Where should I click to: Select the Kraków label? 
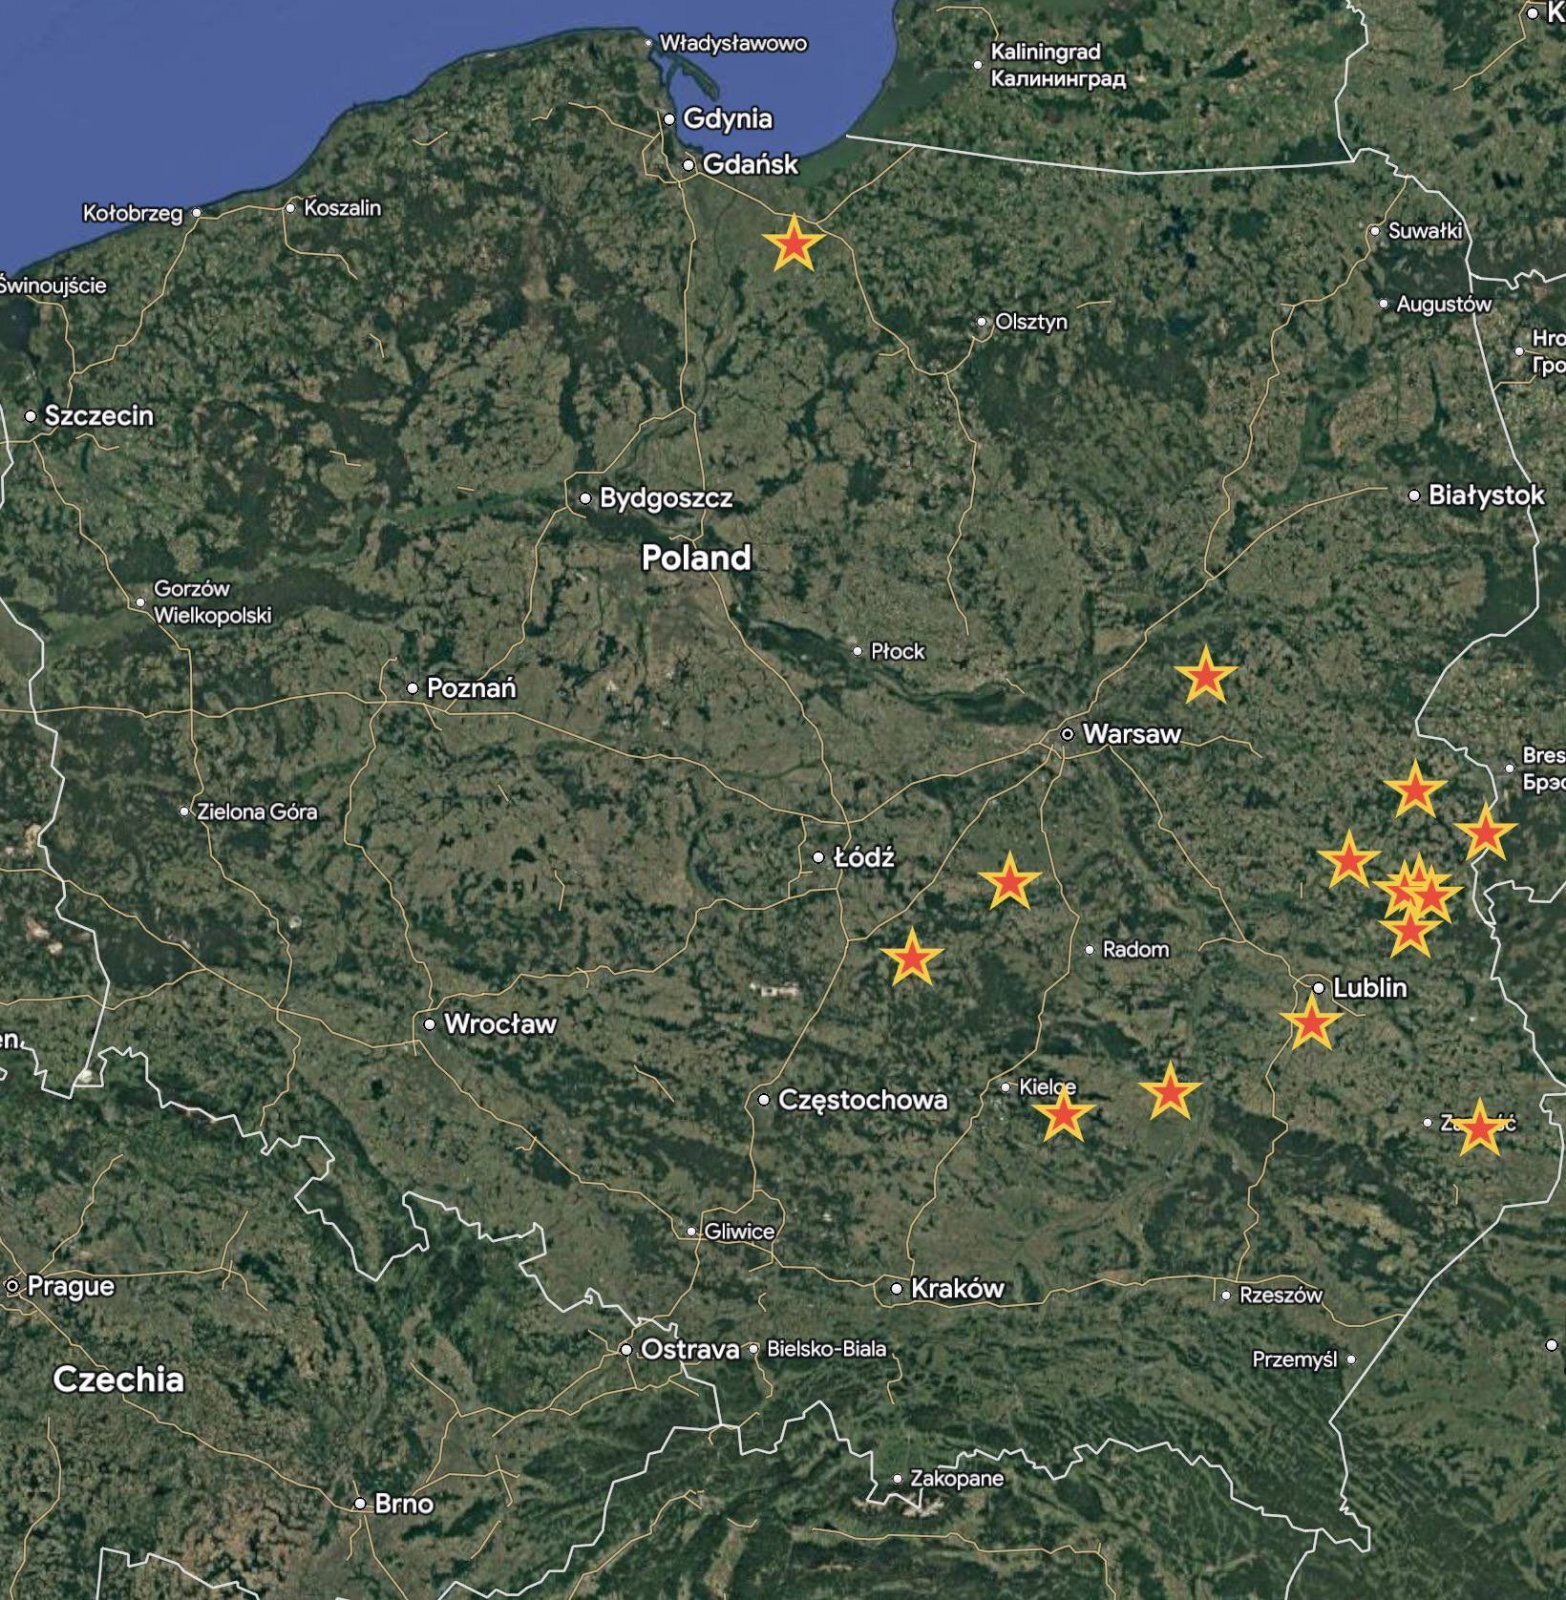(x=957, y=1289)
